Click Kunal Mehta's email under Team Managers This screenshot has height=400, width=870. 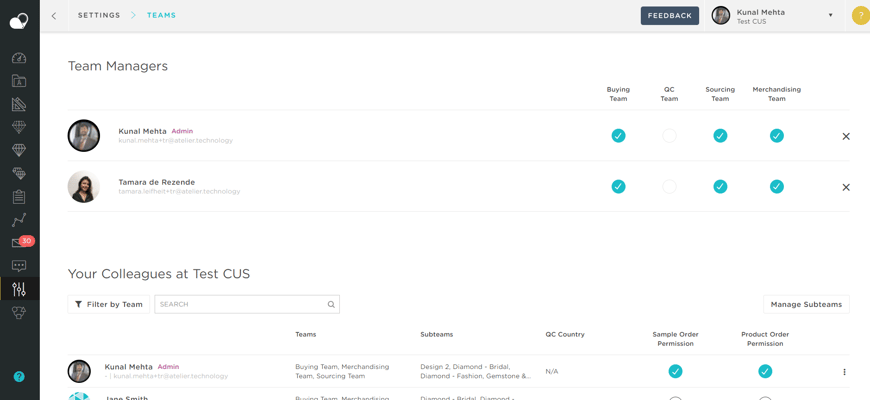pyautogui.click(x=175, y=140)
